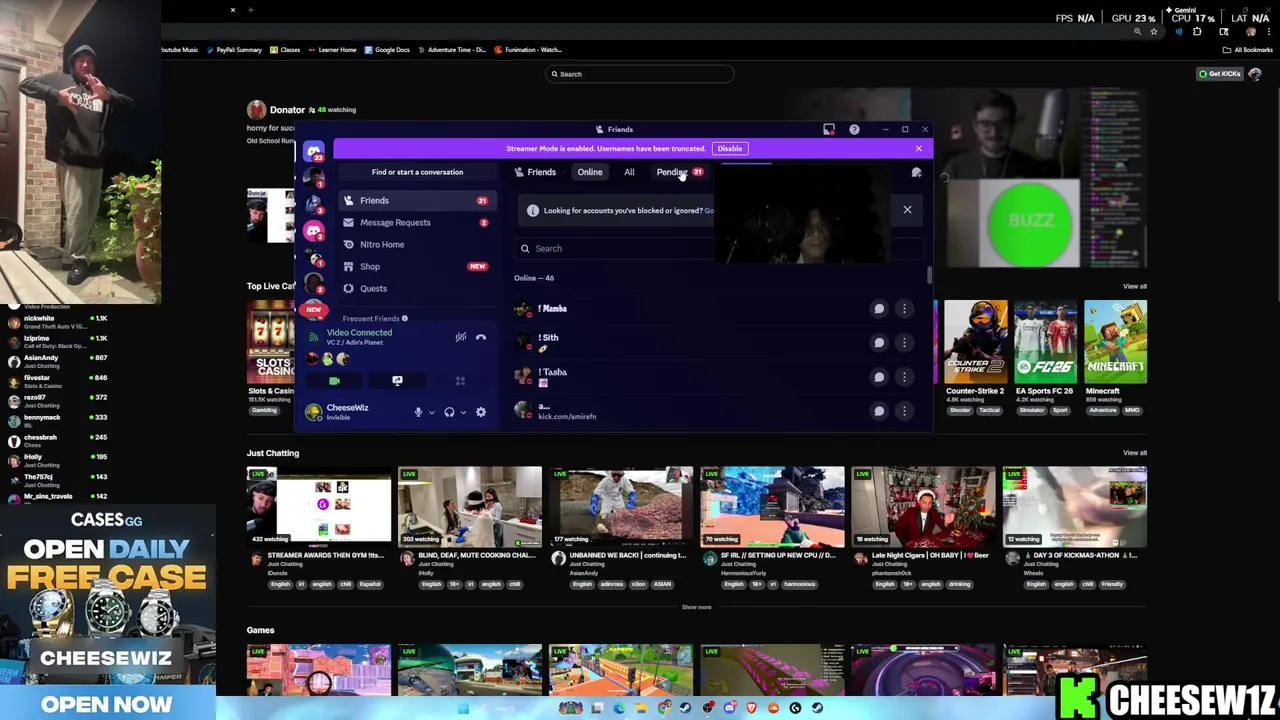Message ! Tasha via chat bubble icon
This screenshot has height=720, width=1280.
pos(879,377)
